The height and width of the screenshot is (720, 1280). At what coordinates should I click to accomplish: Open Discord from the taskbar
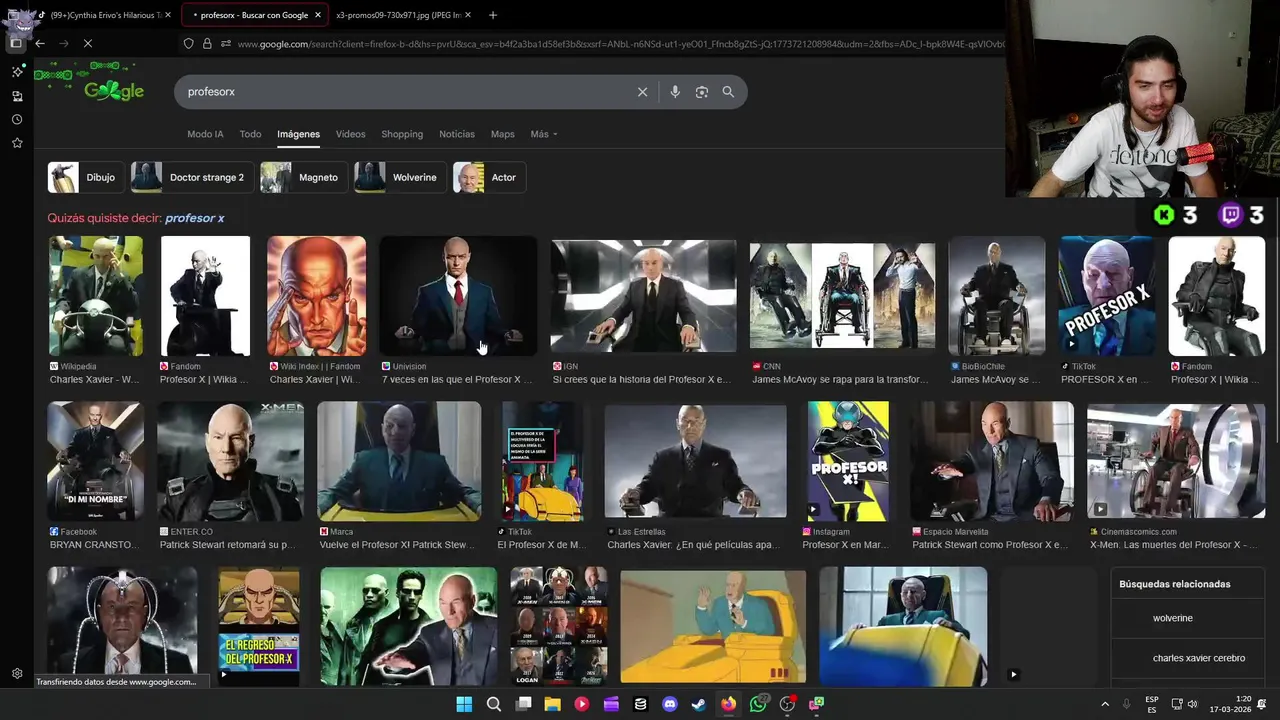[x=670, y=704]
